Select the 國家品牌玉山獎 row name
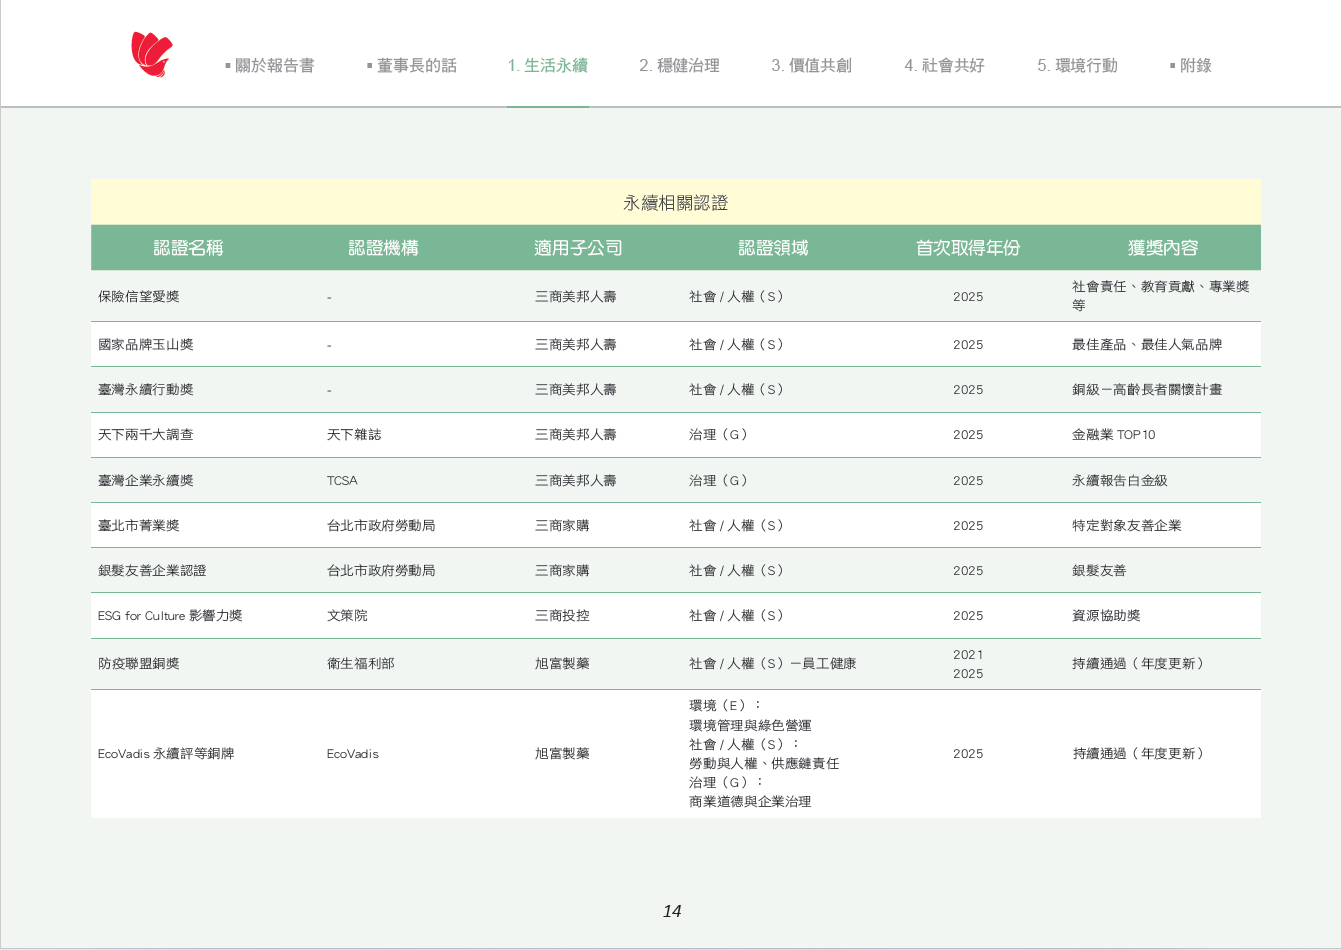This screenshot has width=1341, height=950. (146, 345)
